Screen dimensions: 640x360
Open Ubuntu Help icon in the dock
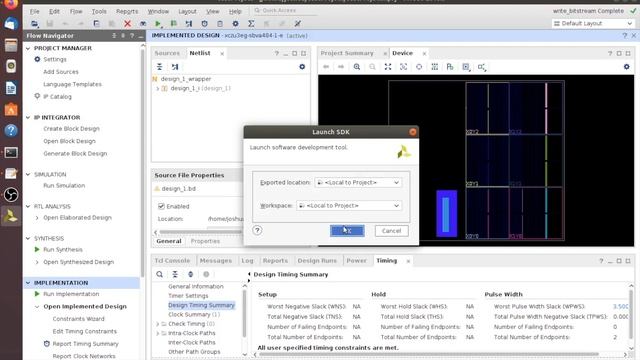click(11, 131)
